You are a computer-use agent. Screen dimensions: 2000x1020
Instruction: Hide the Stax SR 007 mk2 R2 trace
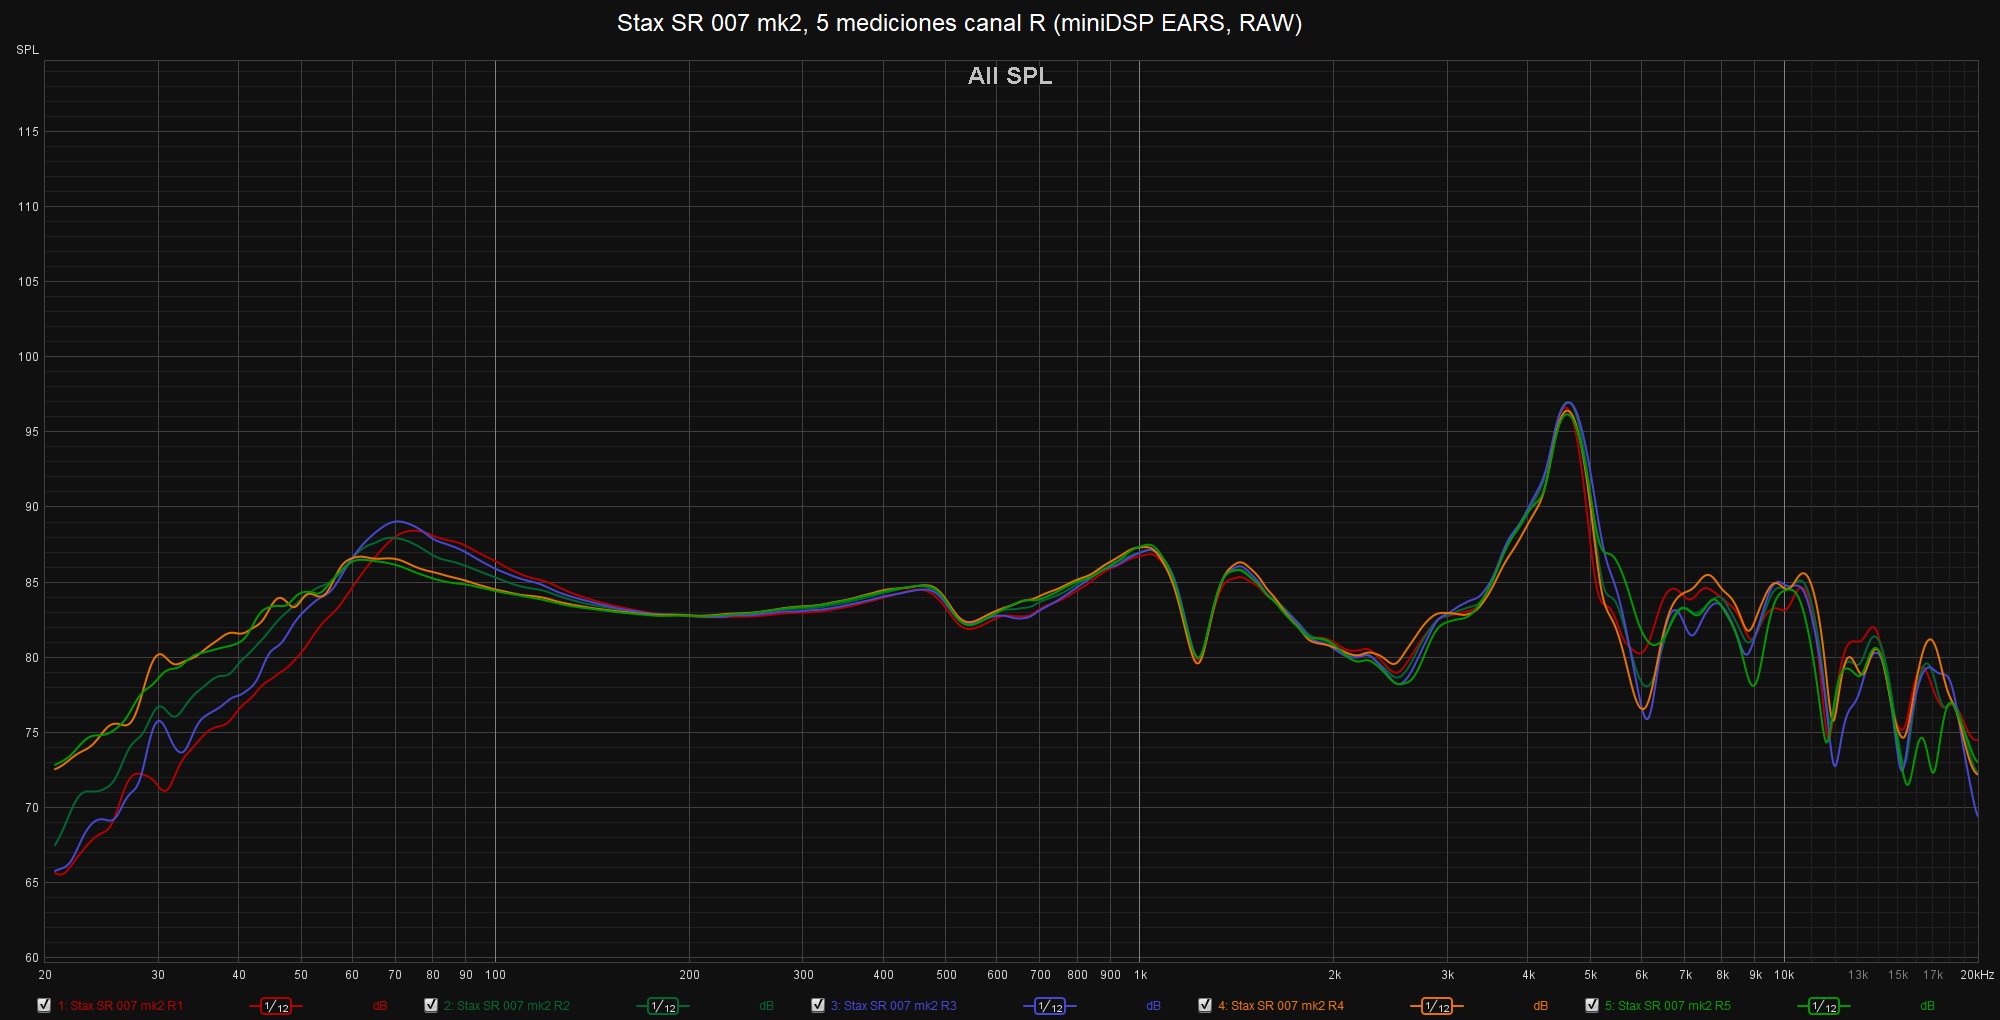(x=431, y=1005)
